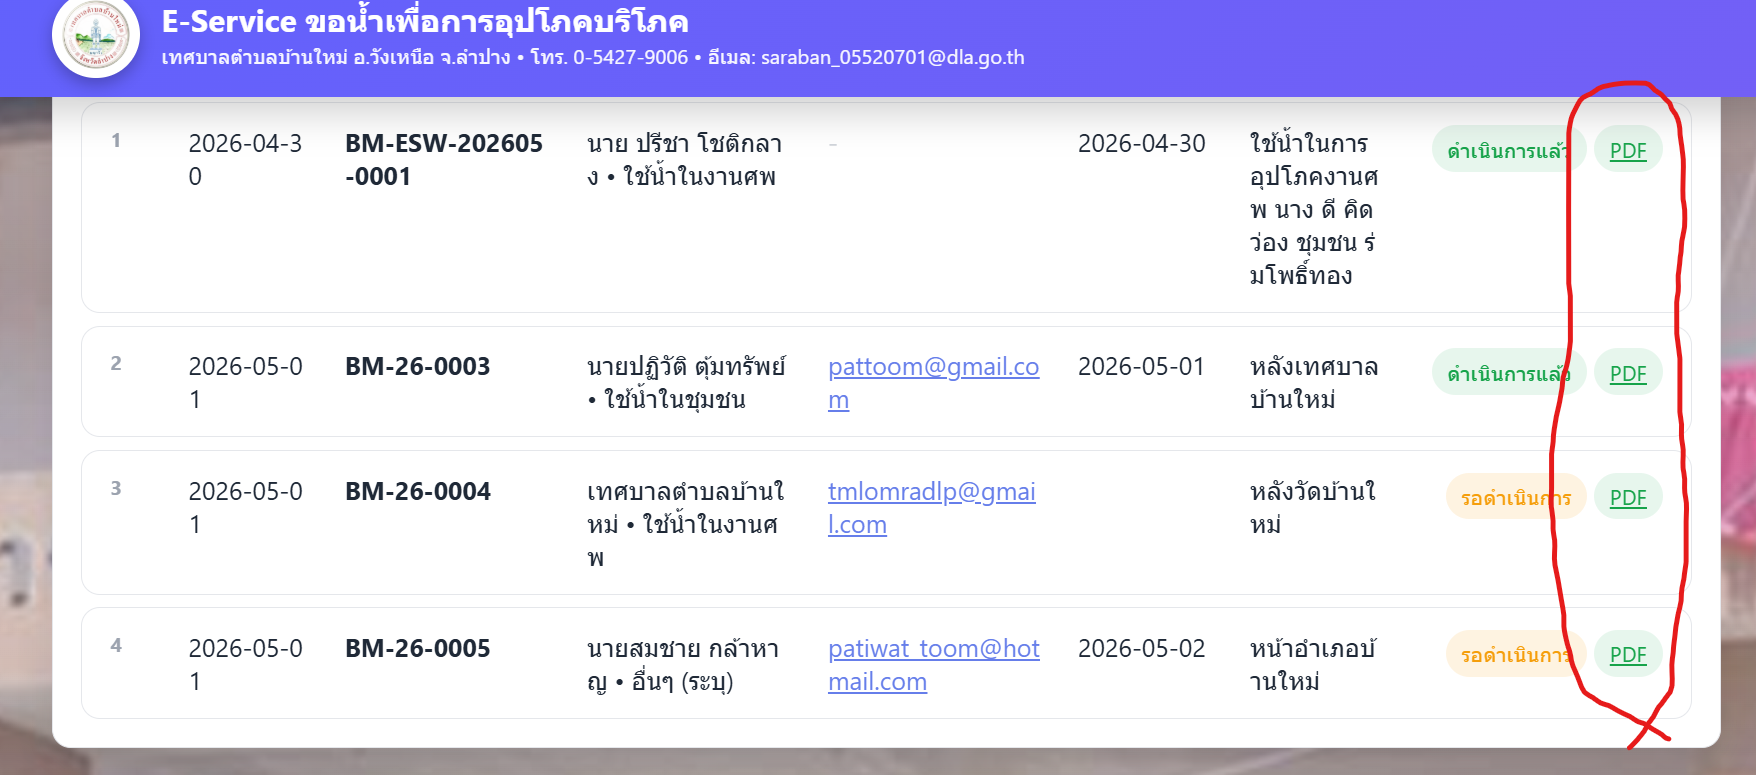Click the รอดำเนินการ badge for BM-26-0005
Viewport: 1756px width, 775px height.
point(1516,654)
